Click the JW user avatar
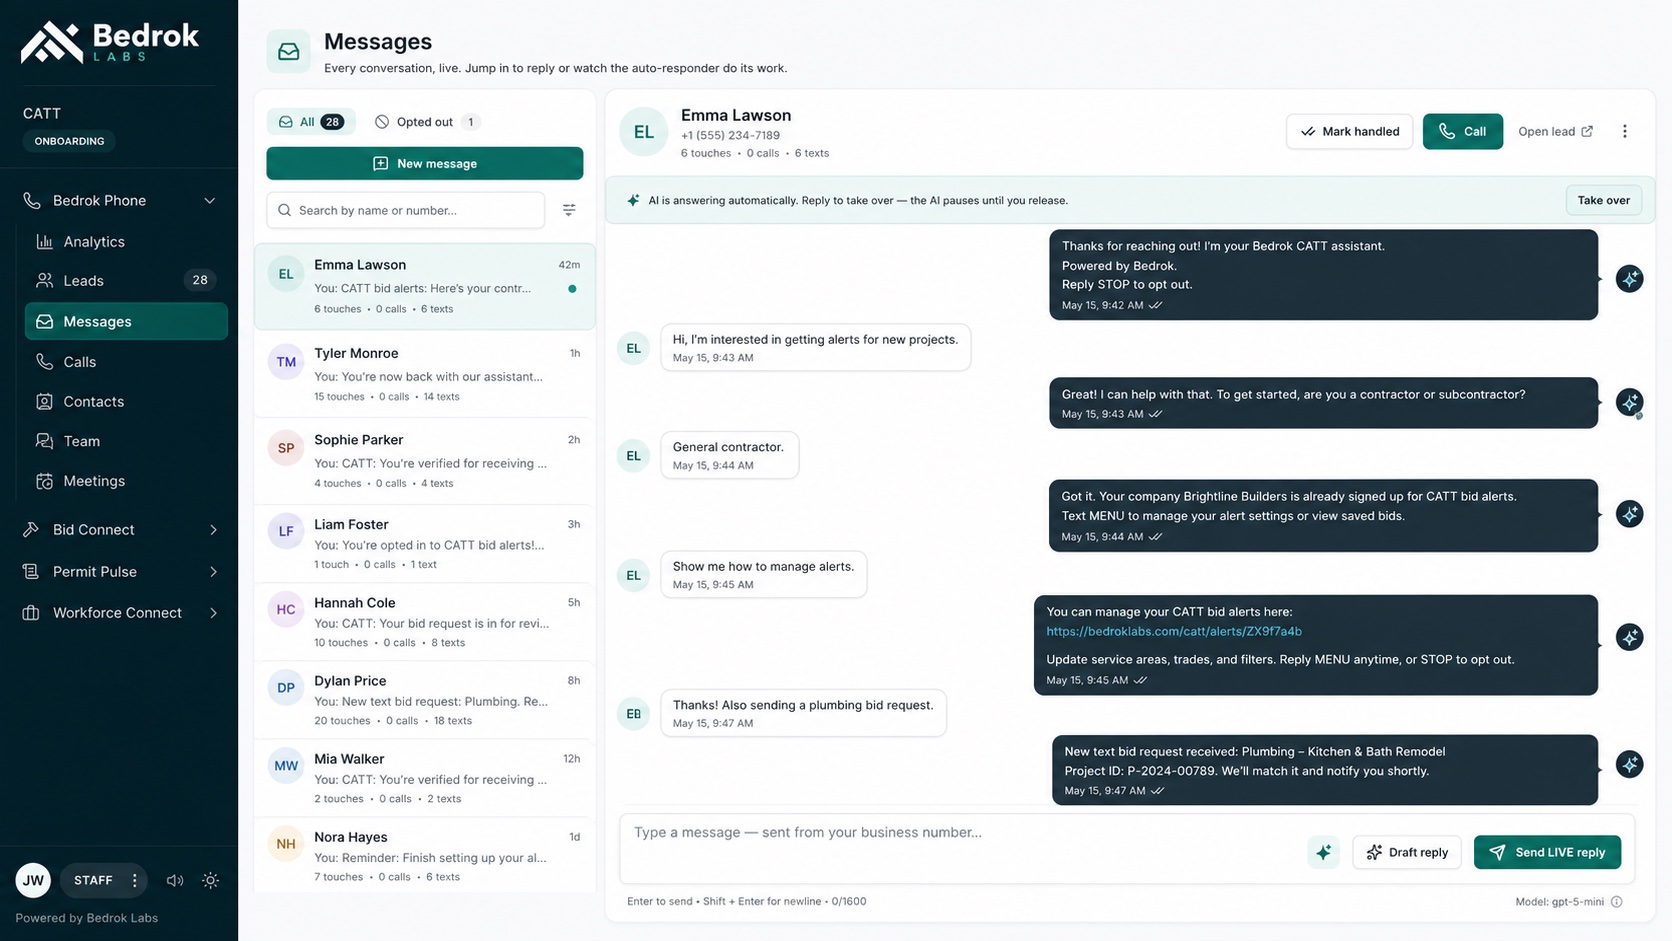 (33, 880)
